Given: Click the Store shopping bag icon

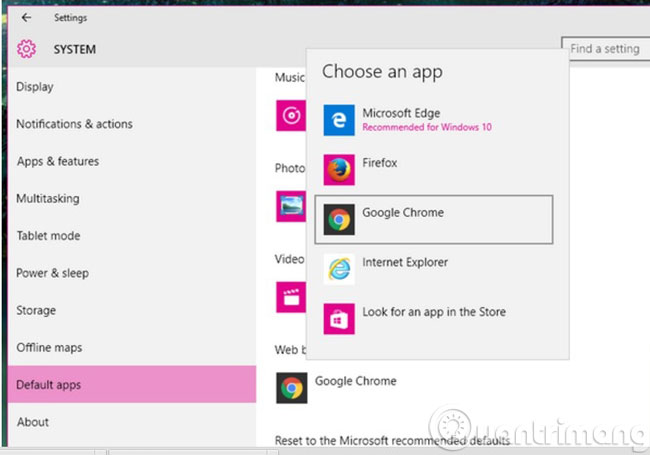Looking at the screenshot, I should [339, 319].
